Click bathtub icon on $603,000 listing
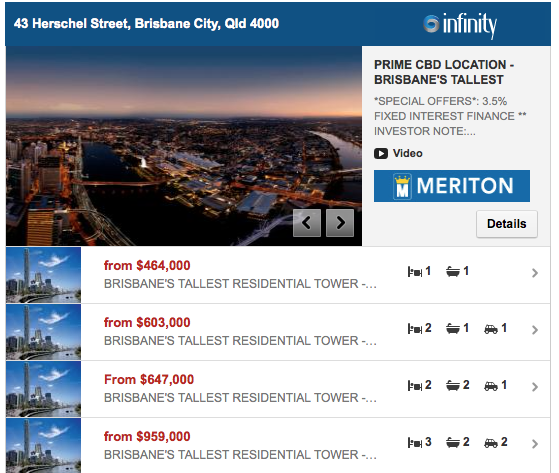This screenshot has width=559, height=473. 453,329
